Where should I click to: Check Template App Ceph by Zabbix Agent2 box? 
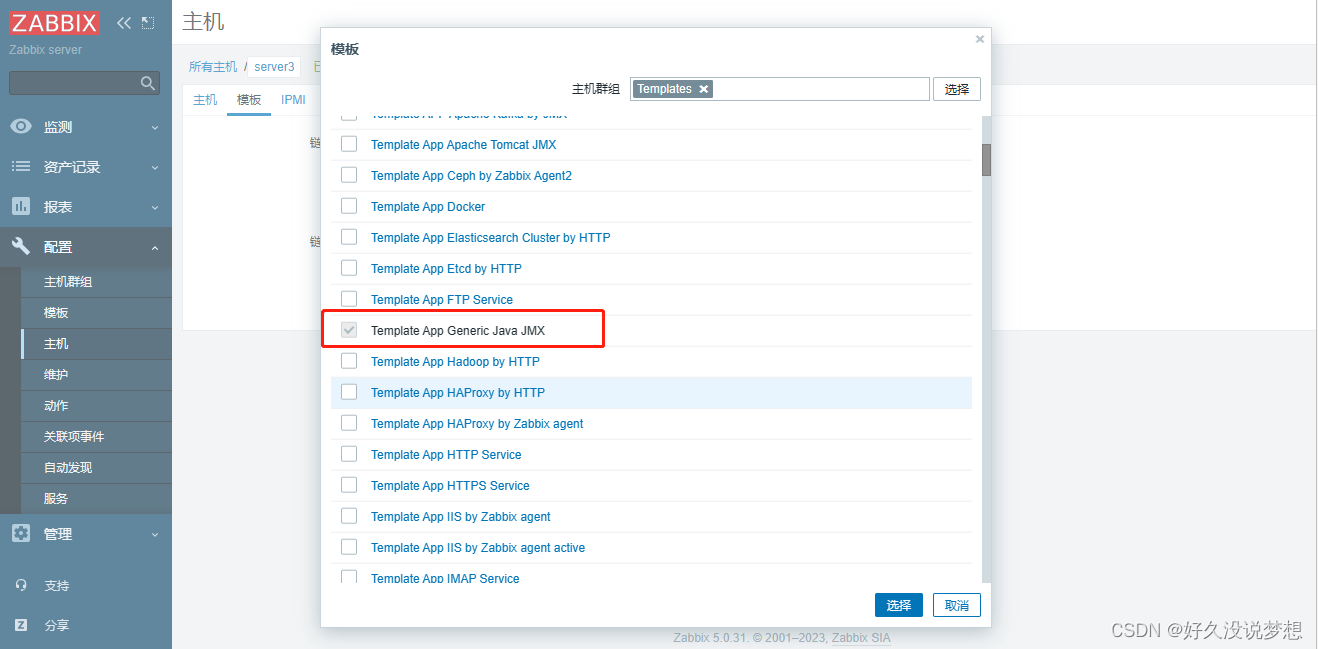tap(349, 175)
